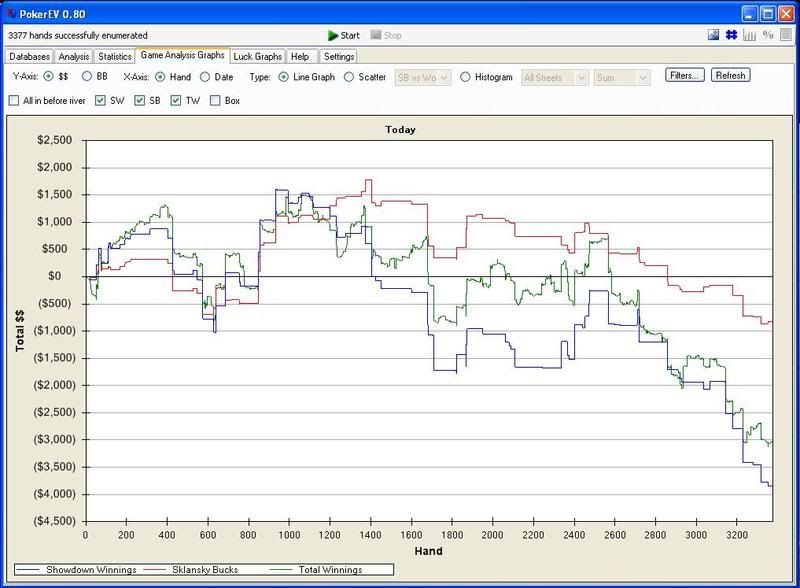Click the 'Hand' X-axis title

(429, 551)
